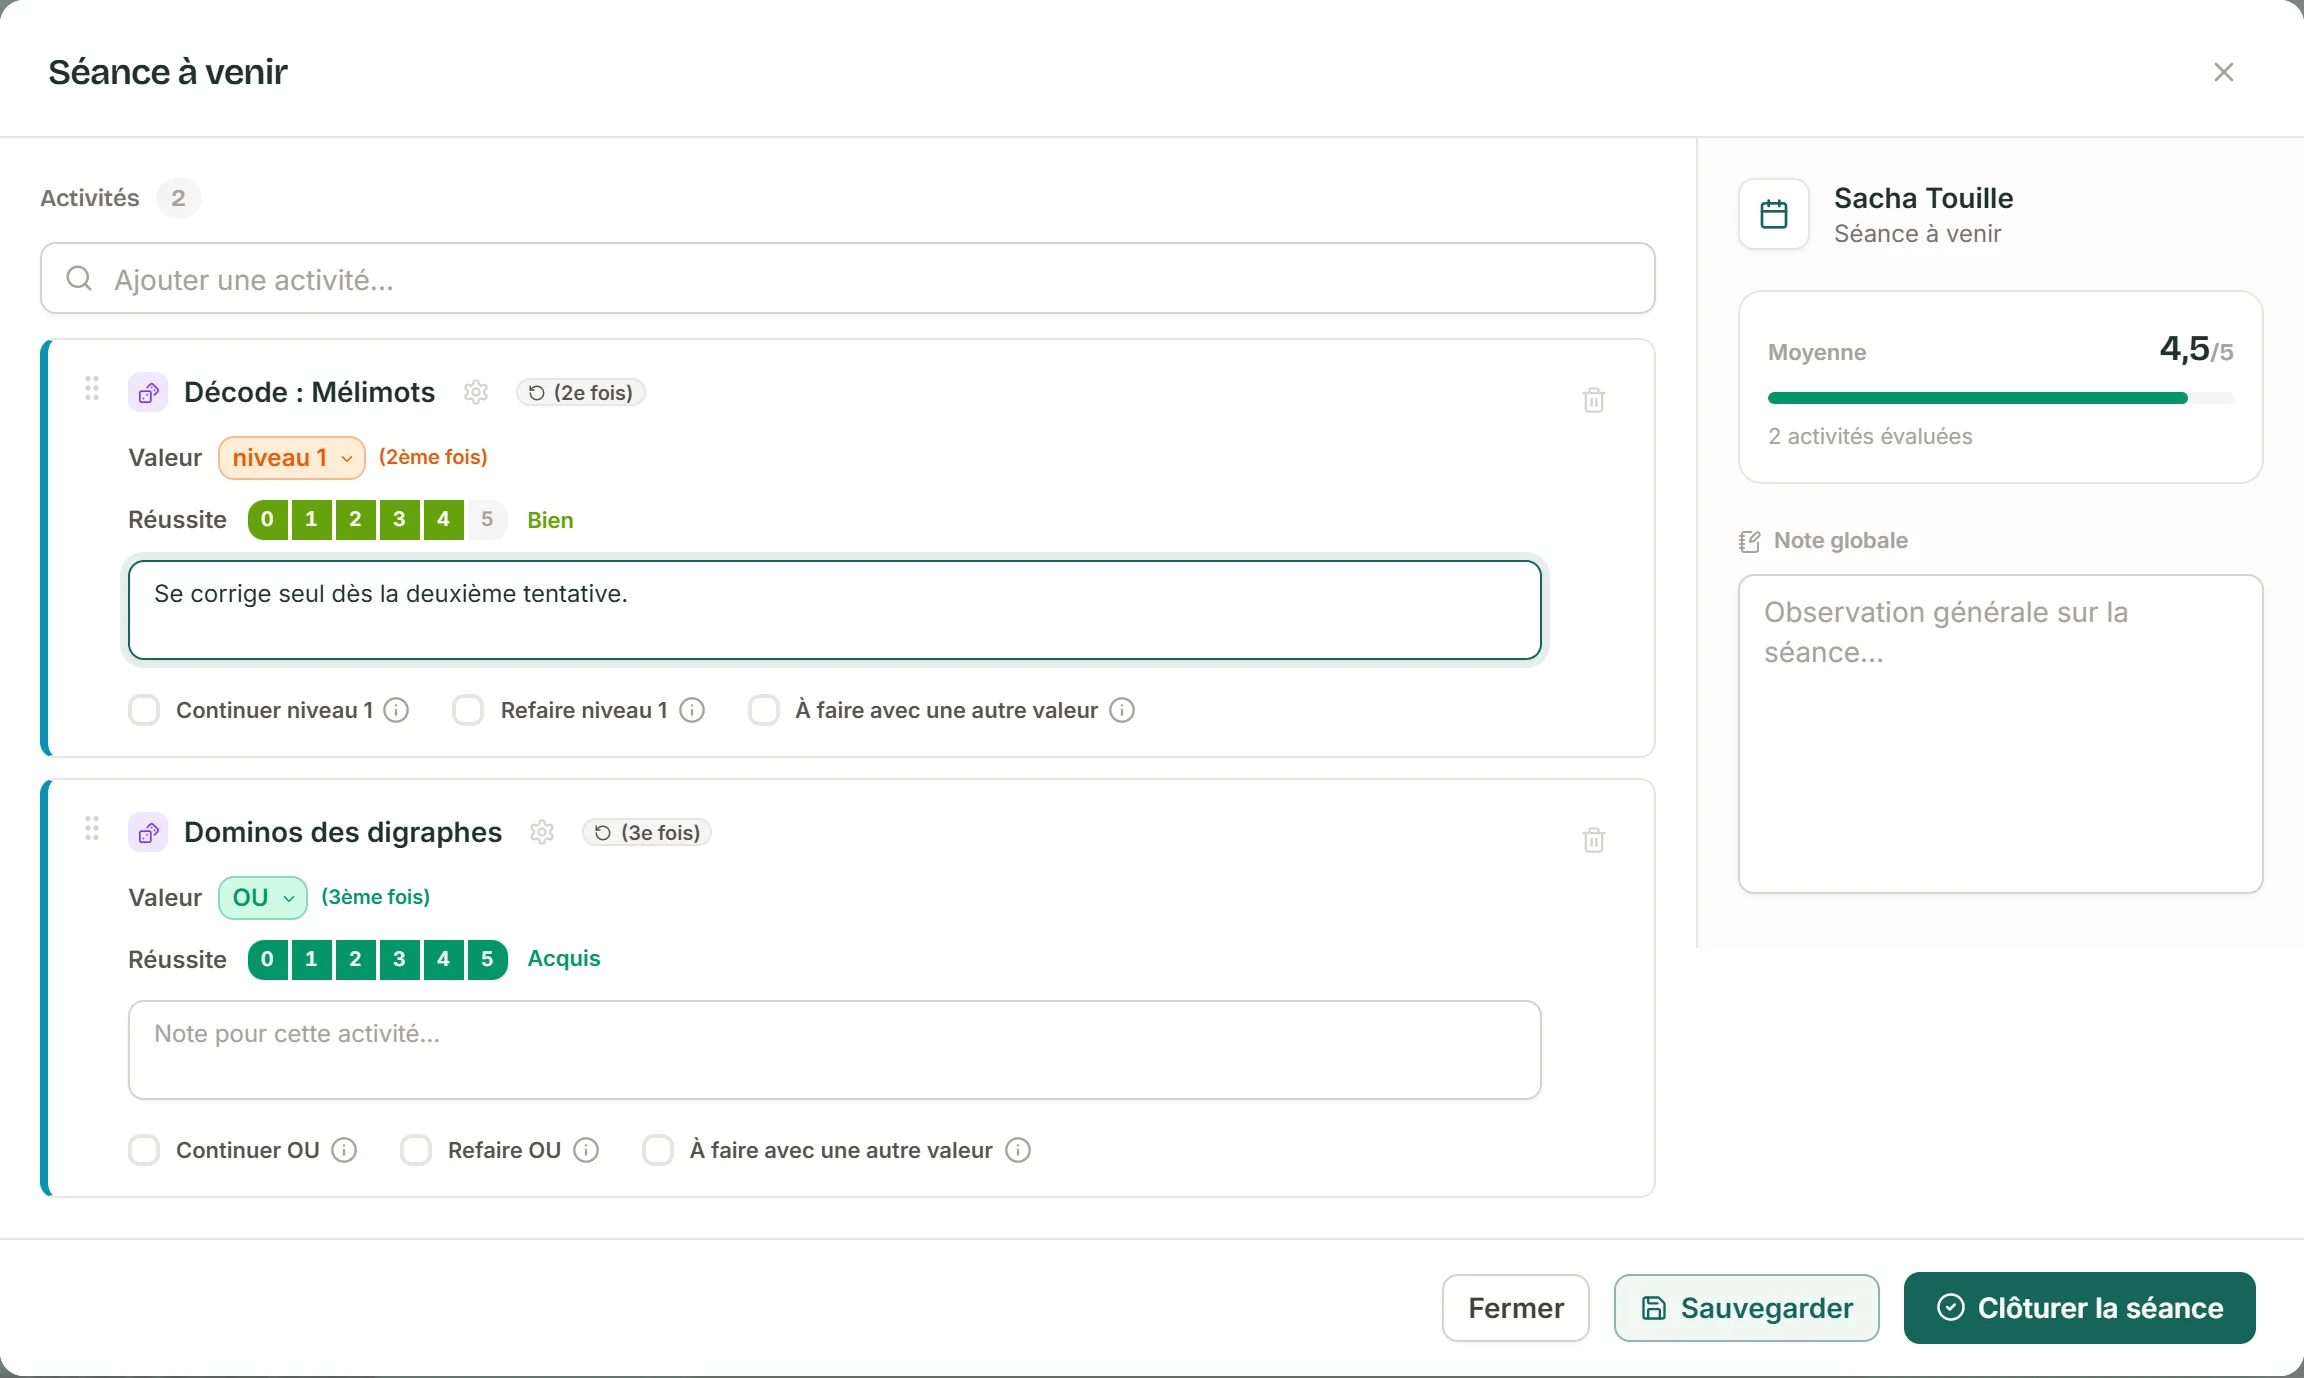Show info for Dominos autre valeur option

(x=1018, y=1150)
